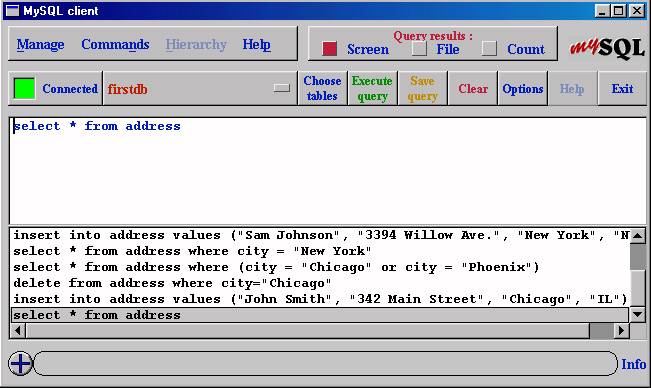651x388 pixels.
Task: Open the Options button
Action: pyautogui.click(x=523, y=88)
